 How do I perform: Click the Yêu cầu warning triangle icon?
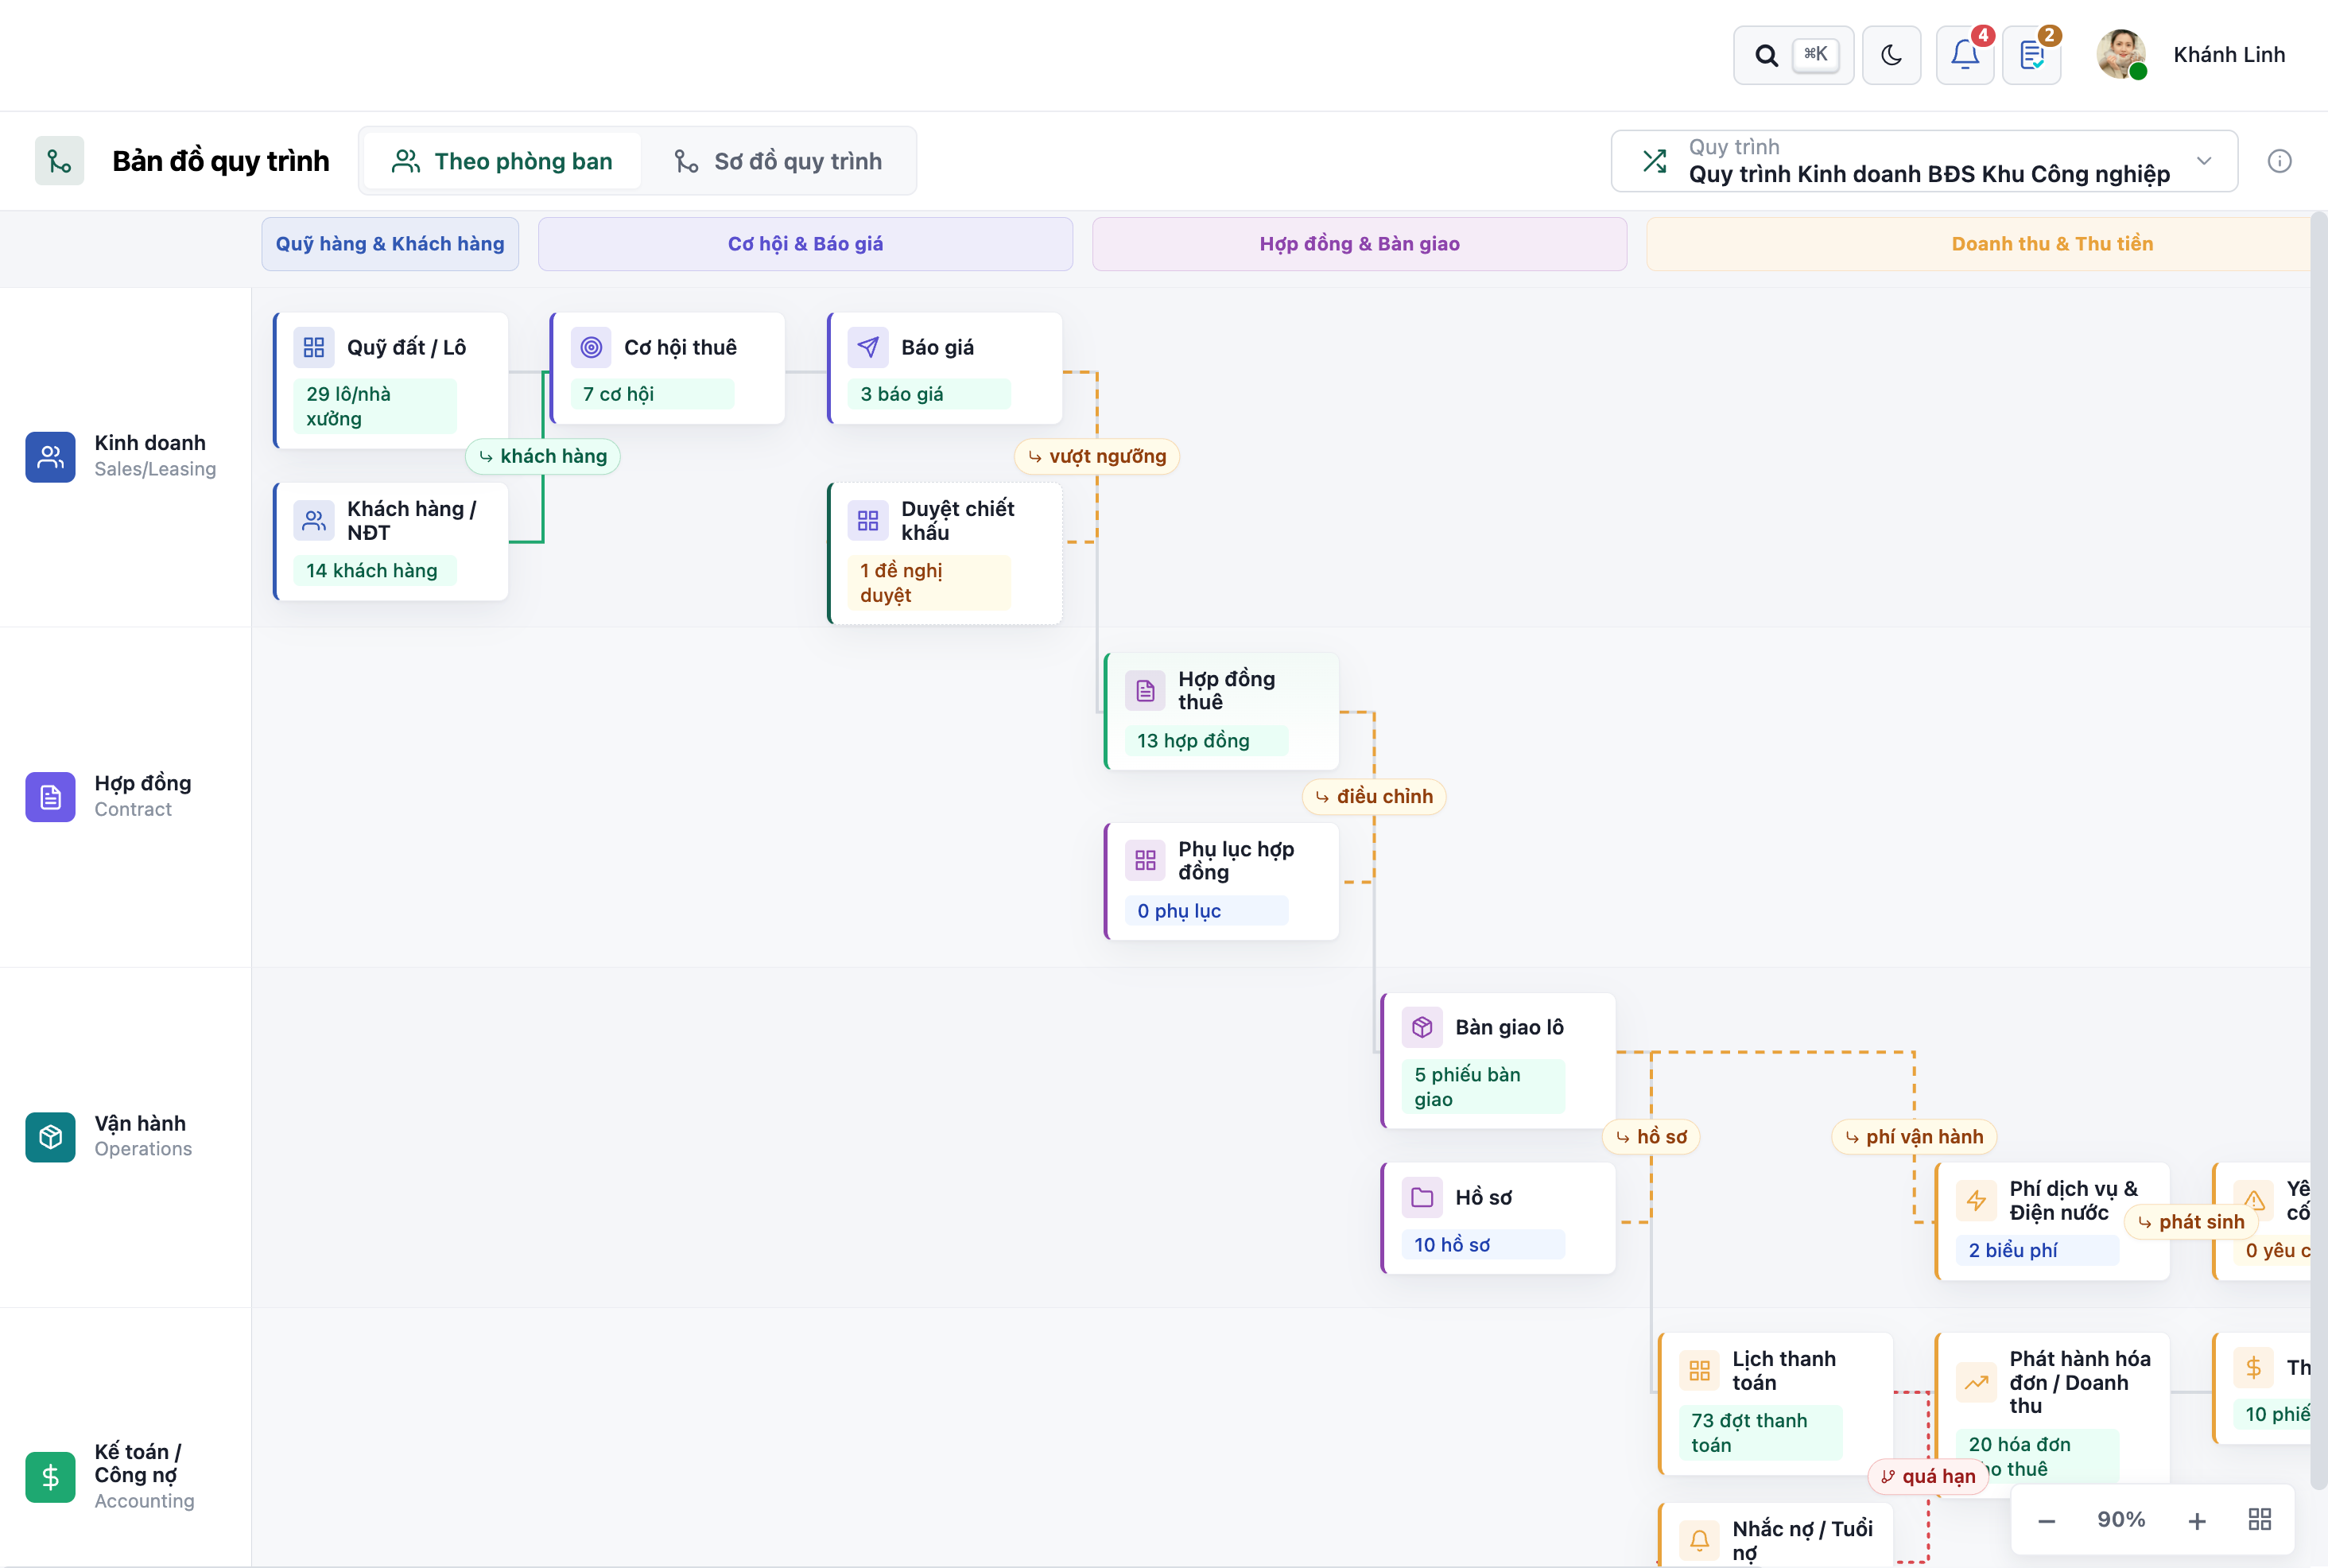coord(2253,1201)
